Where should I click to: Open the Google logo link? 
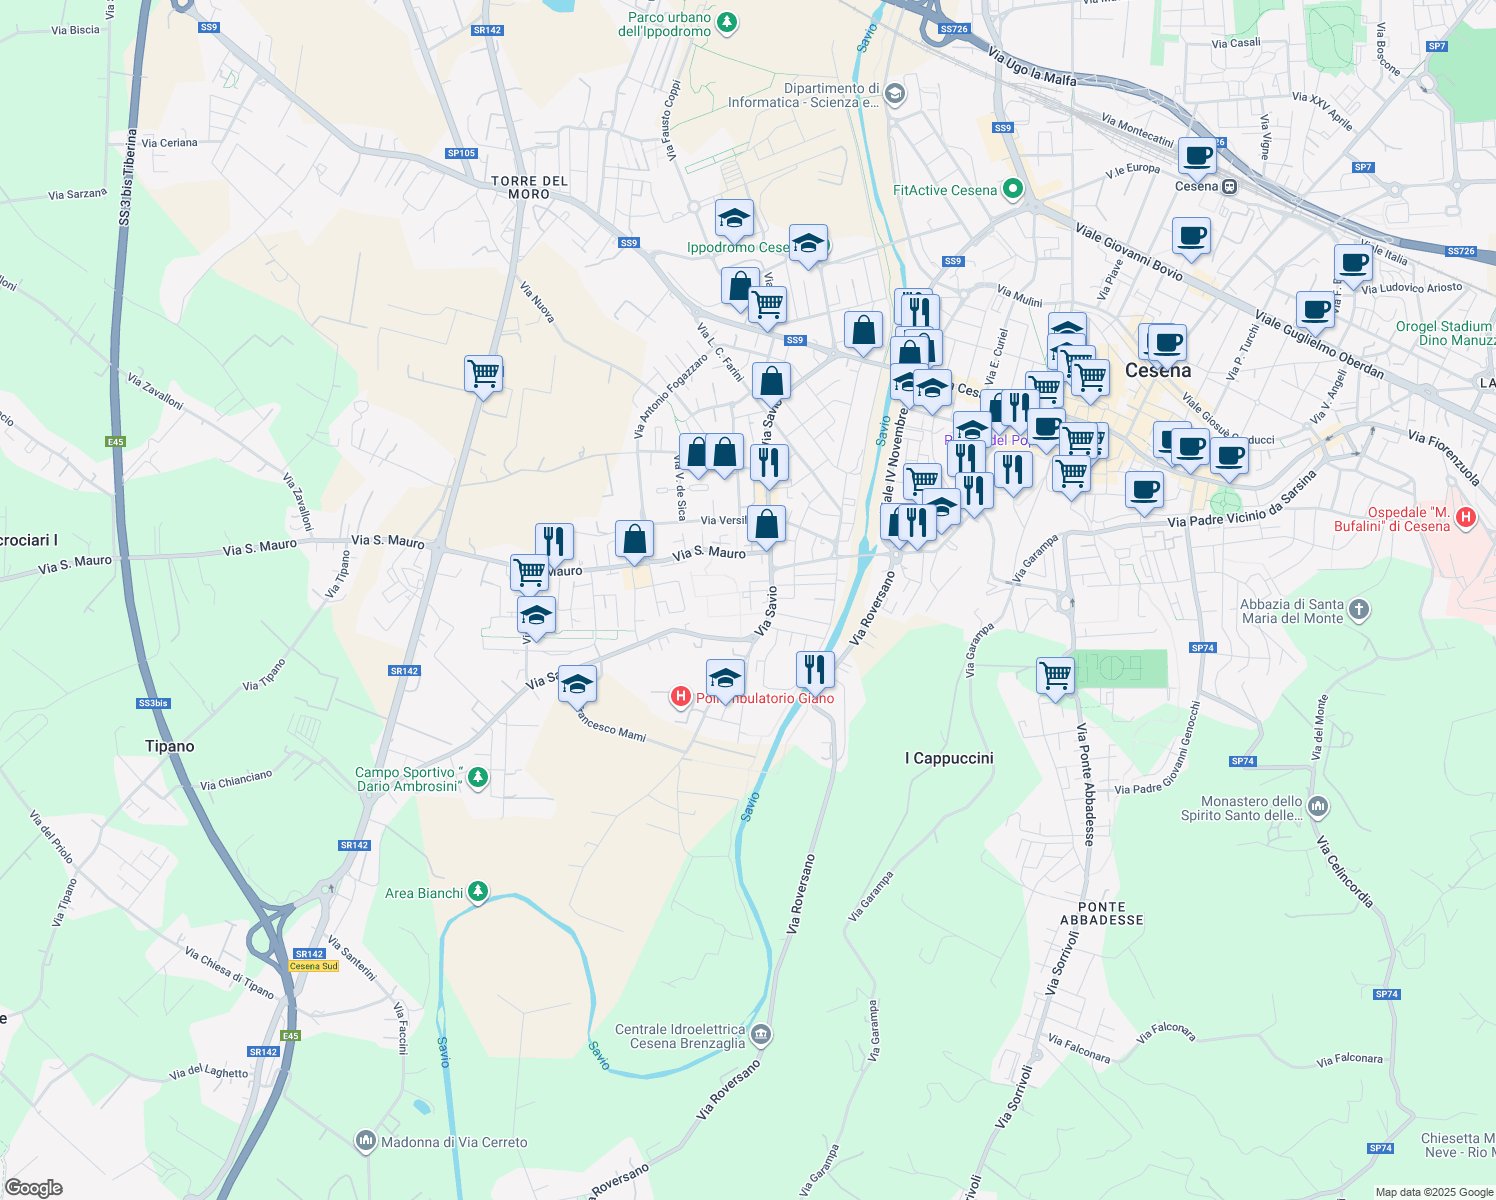(x=34, y=1188)
